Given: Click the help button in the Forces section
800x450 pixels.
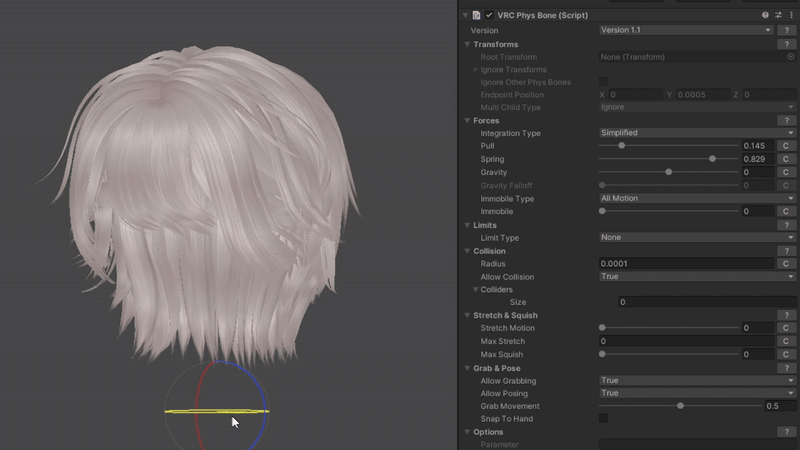Looking at the screenshot, I should click(787, 121).
